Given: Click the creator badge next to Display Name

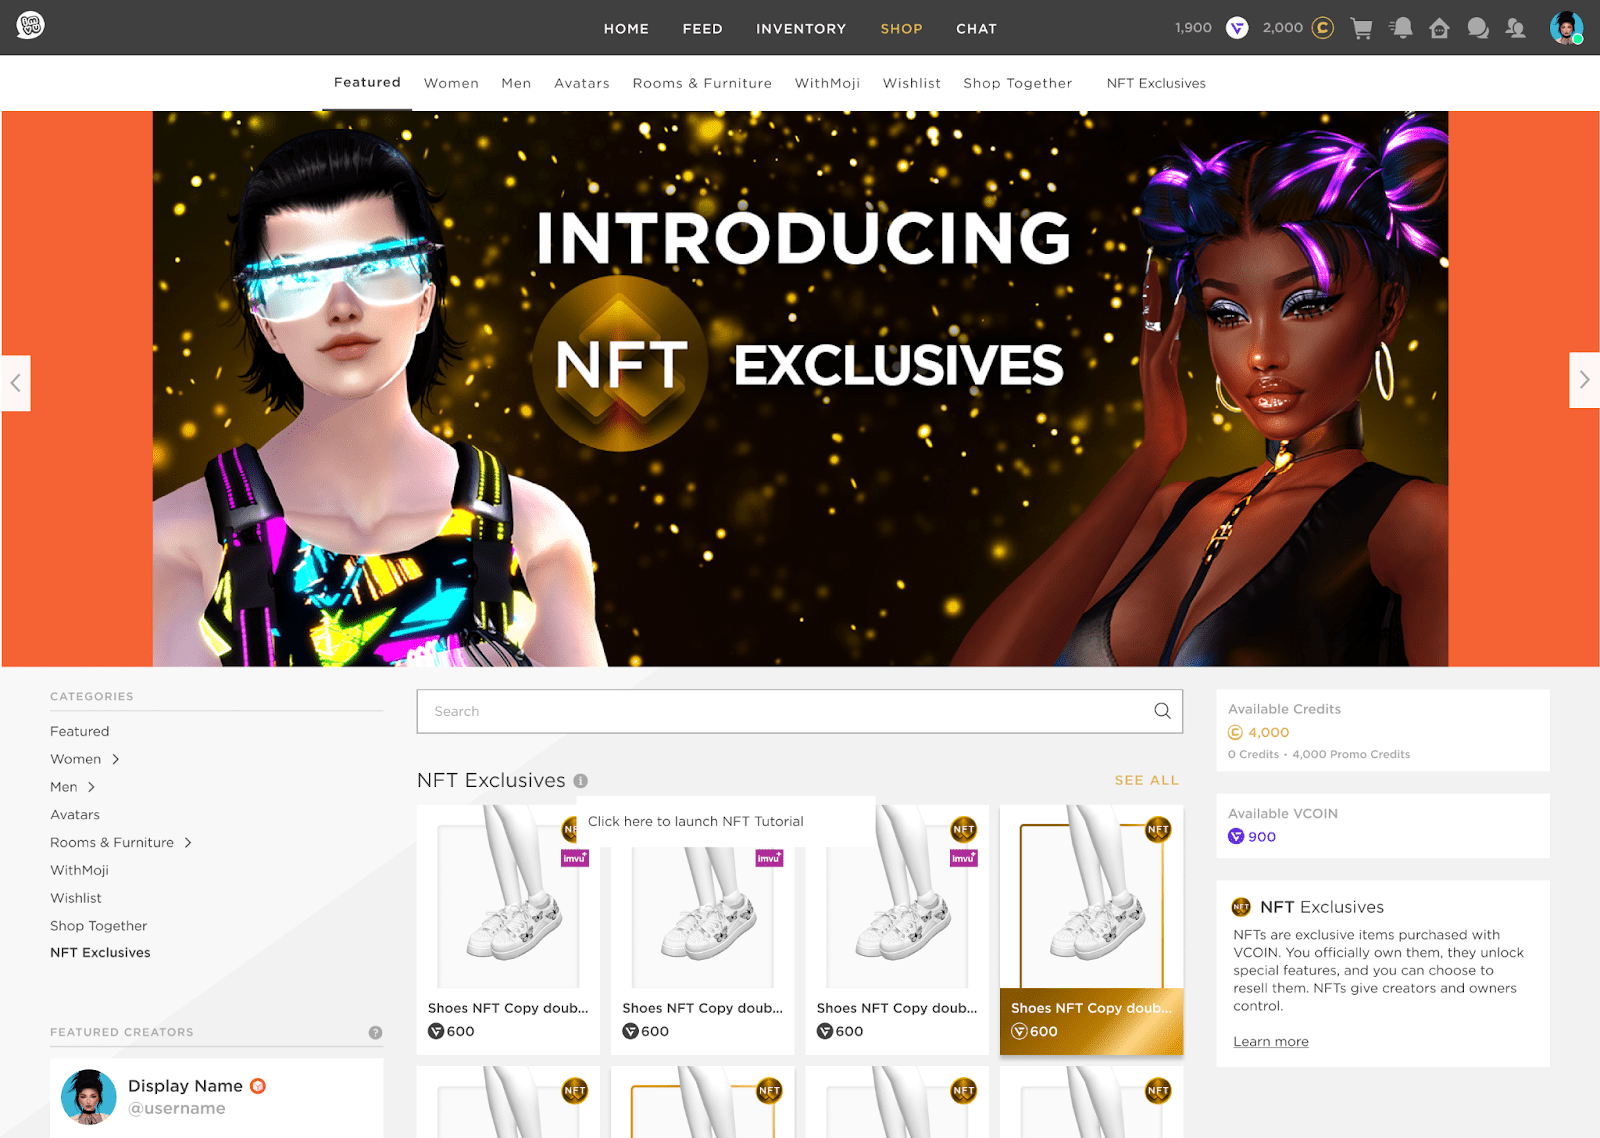Looking at the screenshot, I should pos(257,1084).
